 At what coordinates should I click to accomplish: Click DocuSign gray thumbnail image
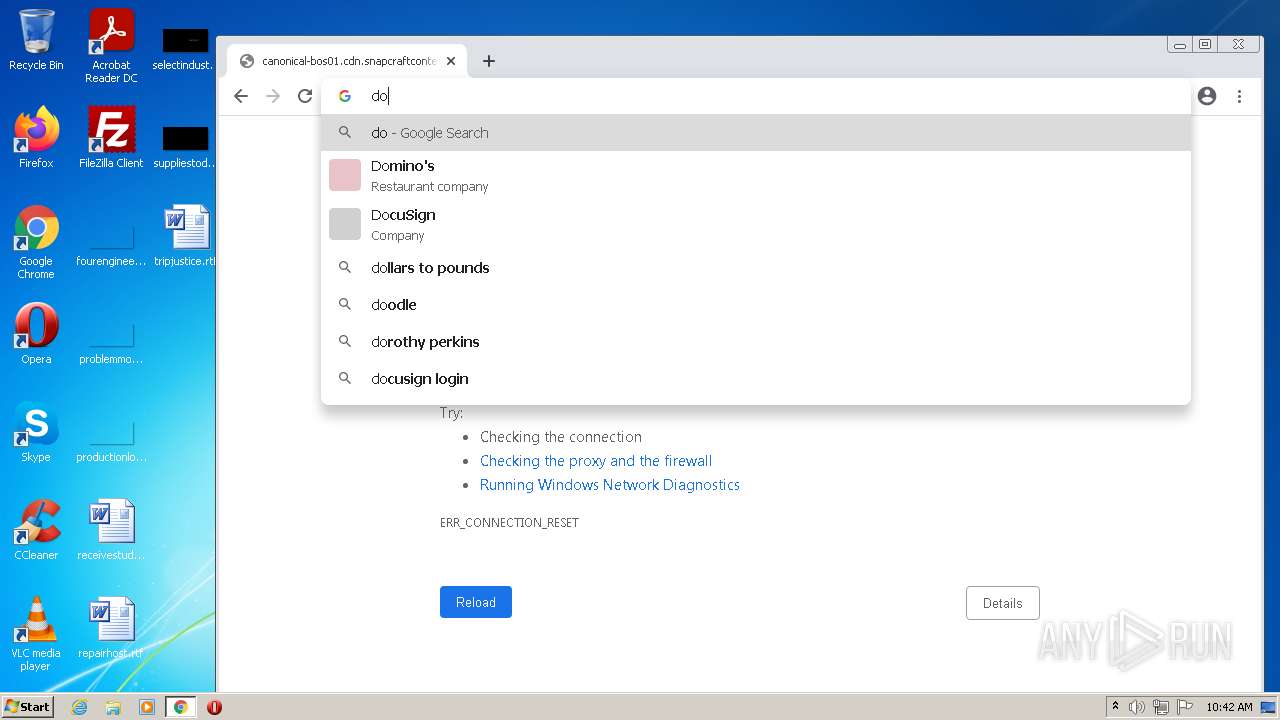(345, 224)
